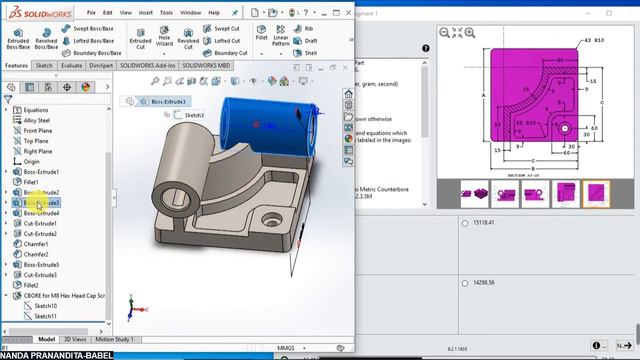Expand the Boss-Extrude2 feature

point(6,192)
